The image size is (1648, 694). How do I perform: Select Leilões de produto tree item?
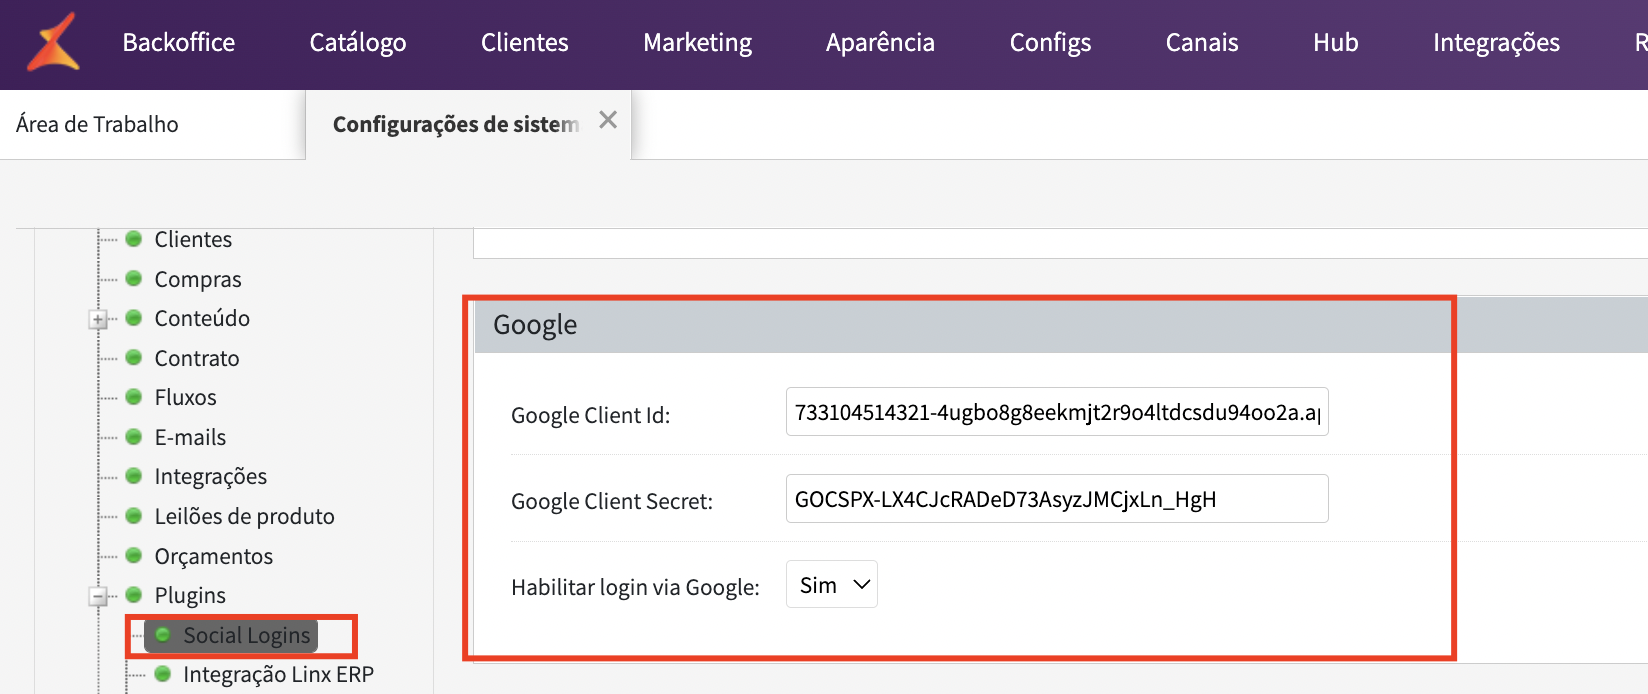[245, 517]
